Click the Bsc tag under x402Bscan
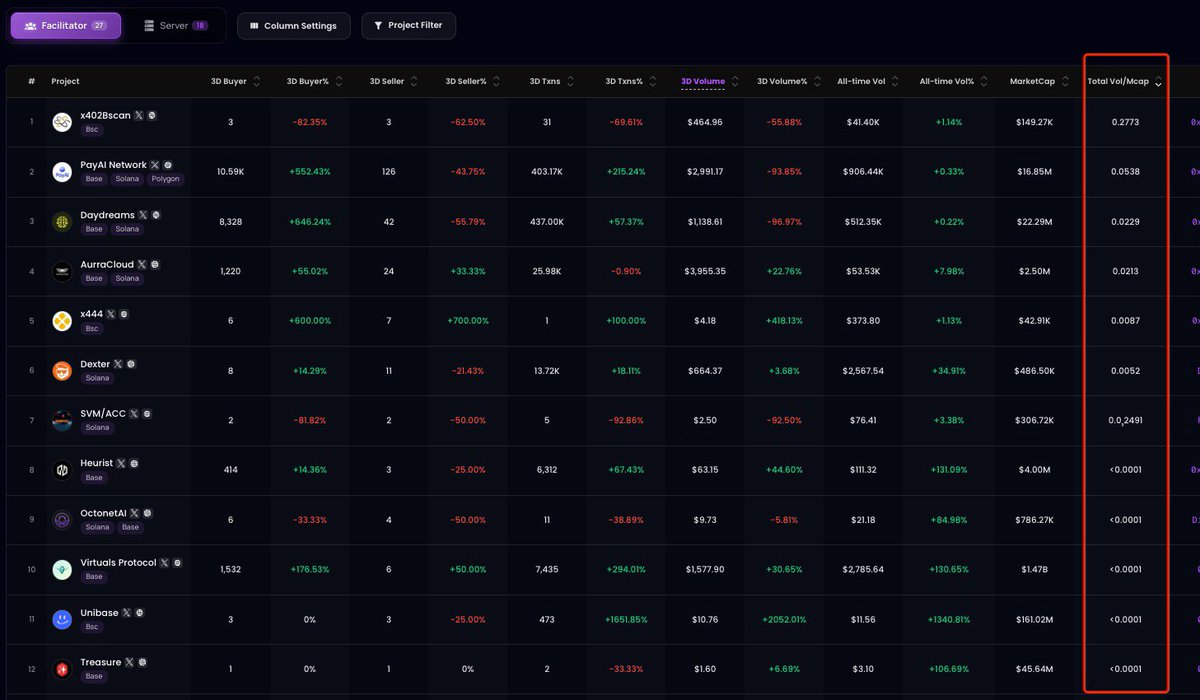Image resolution: width=1200 pixels, height=700 pixels. (93, 130)
